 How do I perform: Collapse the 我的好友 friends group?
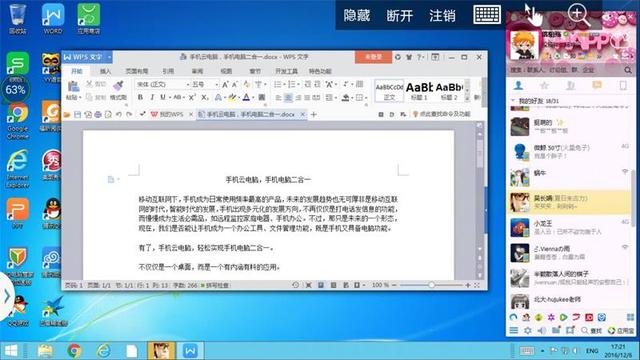pyautogui.click(x=513, y=100)
